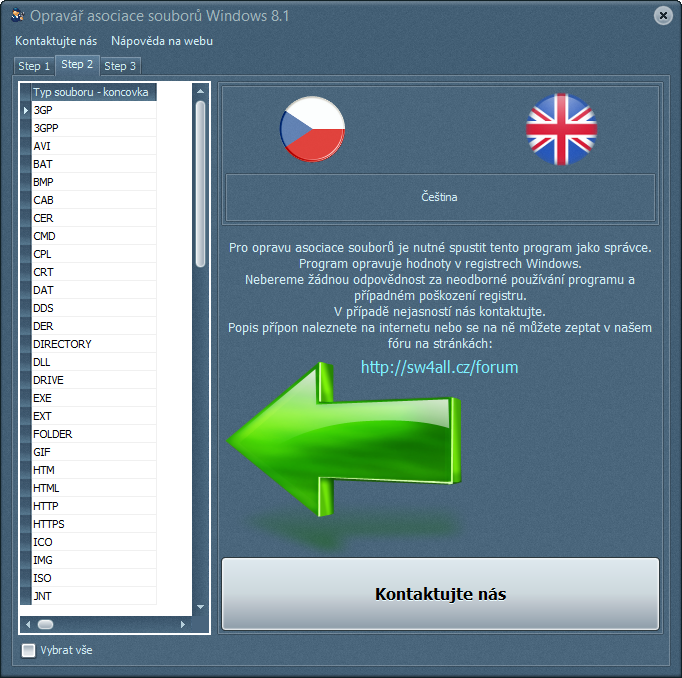Select the ICO file type row
The height and width of the screenshot is (678, 682).
point(94,542)
